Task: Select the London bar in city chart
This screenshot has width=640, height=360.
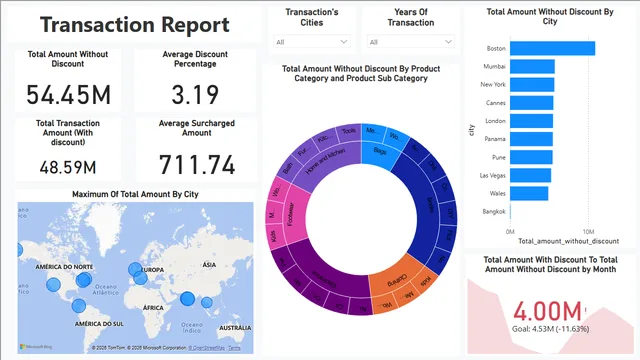Action: coord(531,121)
